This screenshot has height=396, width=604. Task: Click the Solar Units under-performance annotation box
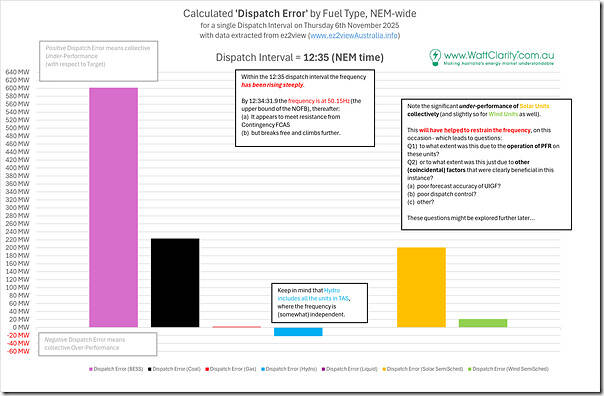[486, 164]
